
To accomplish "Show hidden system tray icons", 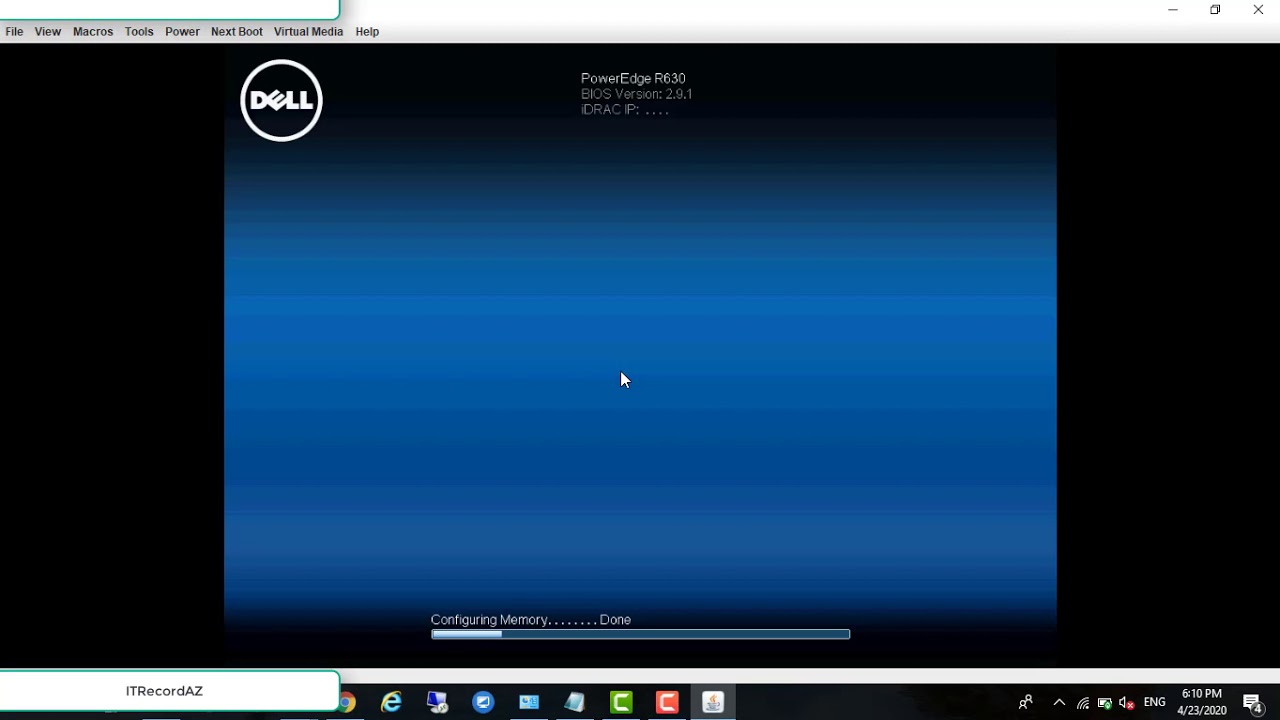I will pos(1059,703).
